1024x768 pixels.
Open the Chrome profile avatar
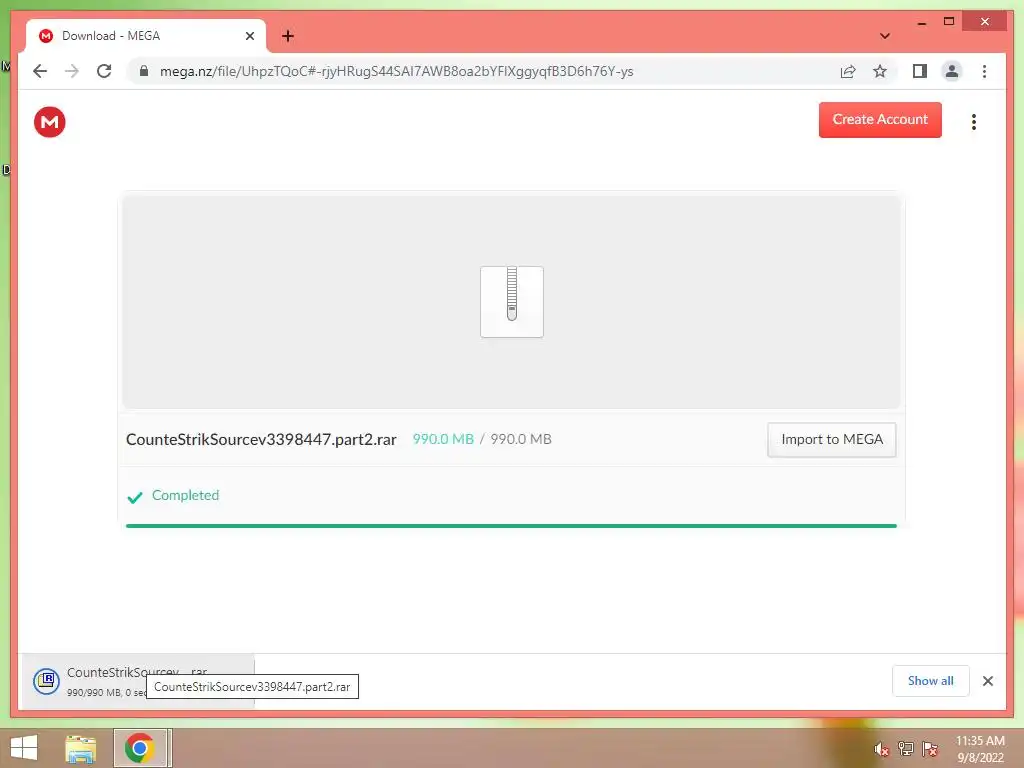(x=952, y=71)
